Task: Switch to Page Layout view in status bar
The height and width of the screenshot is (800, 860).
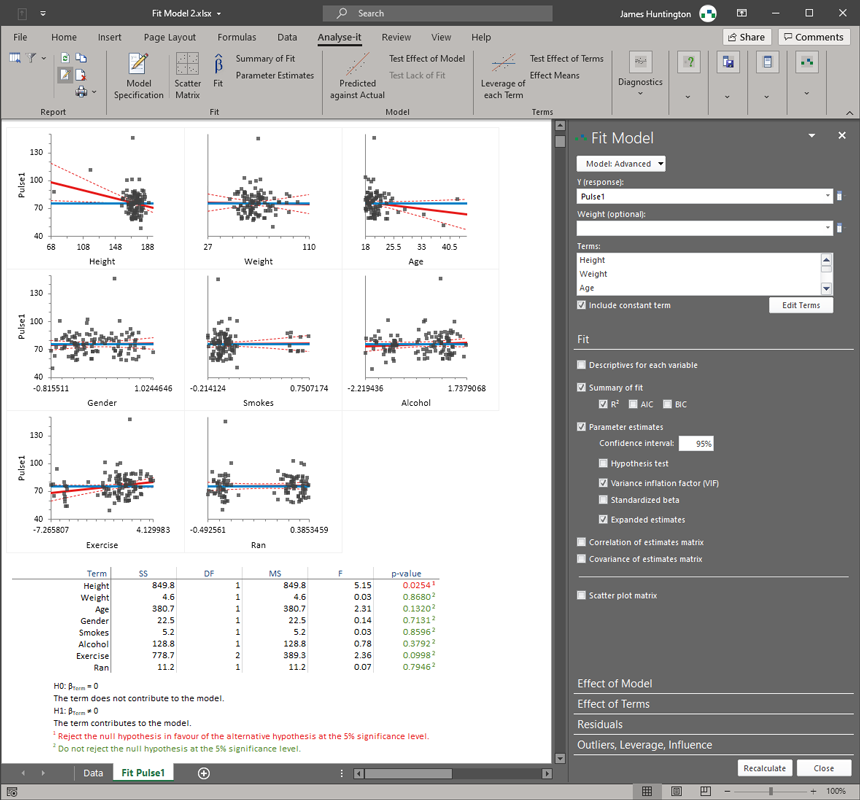Action: 676,791
